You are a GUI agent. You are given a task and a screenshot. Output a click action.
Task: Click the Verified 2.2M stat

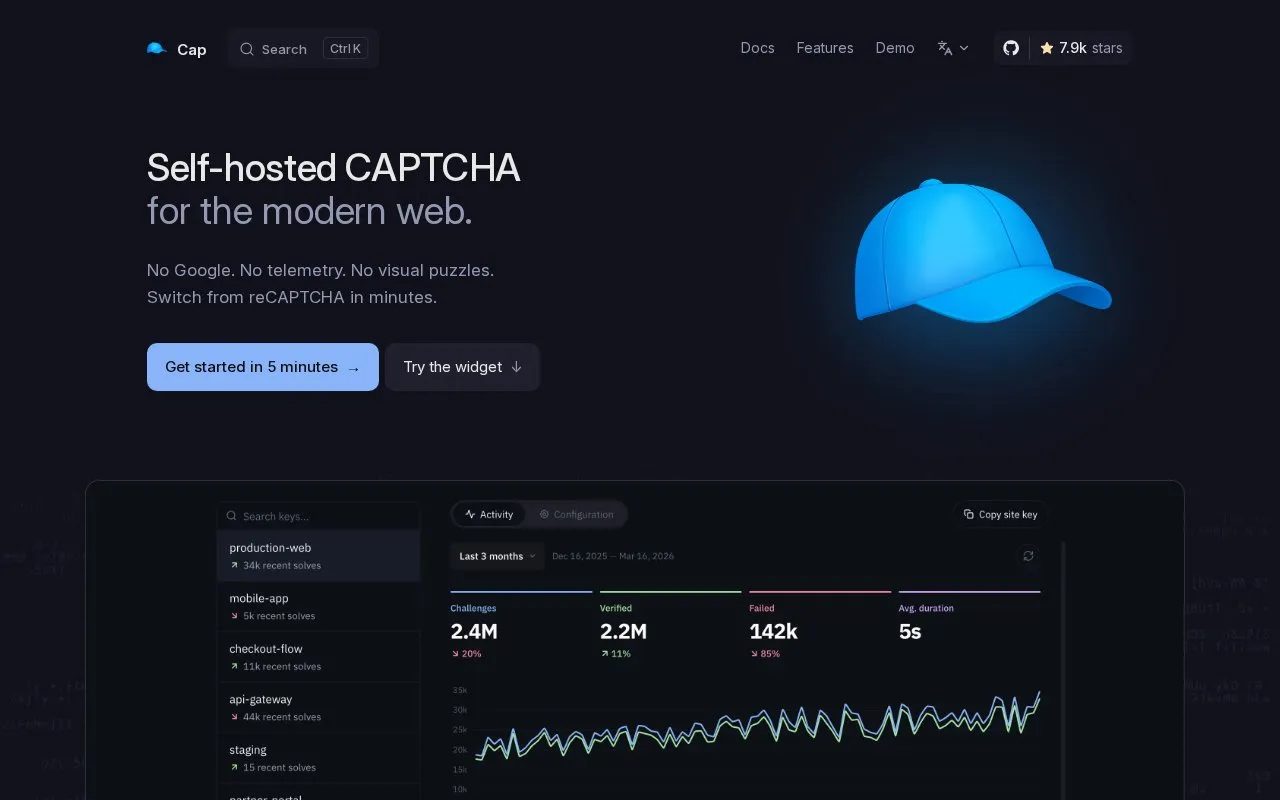670,626
